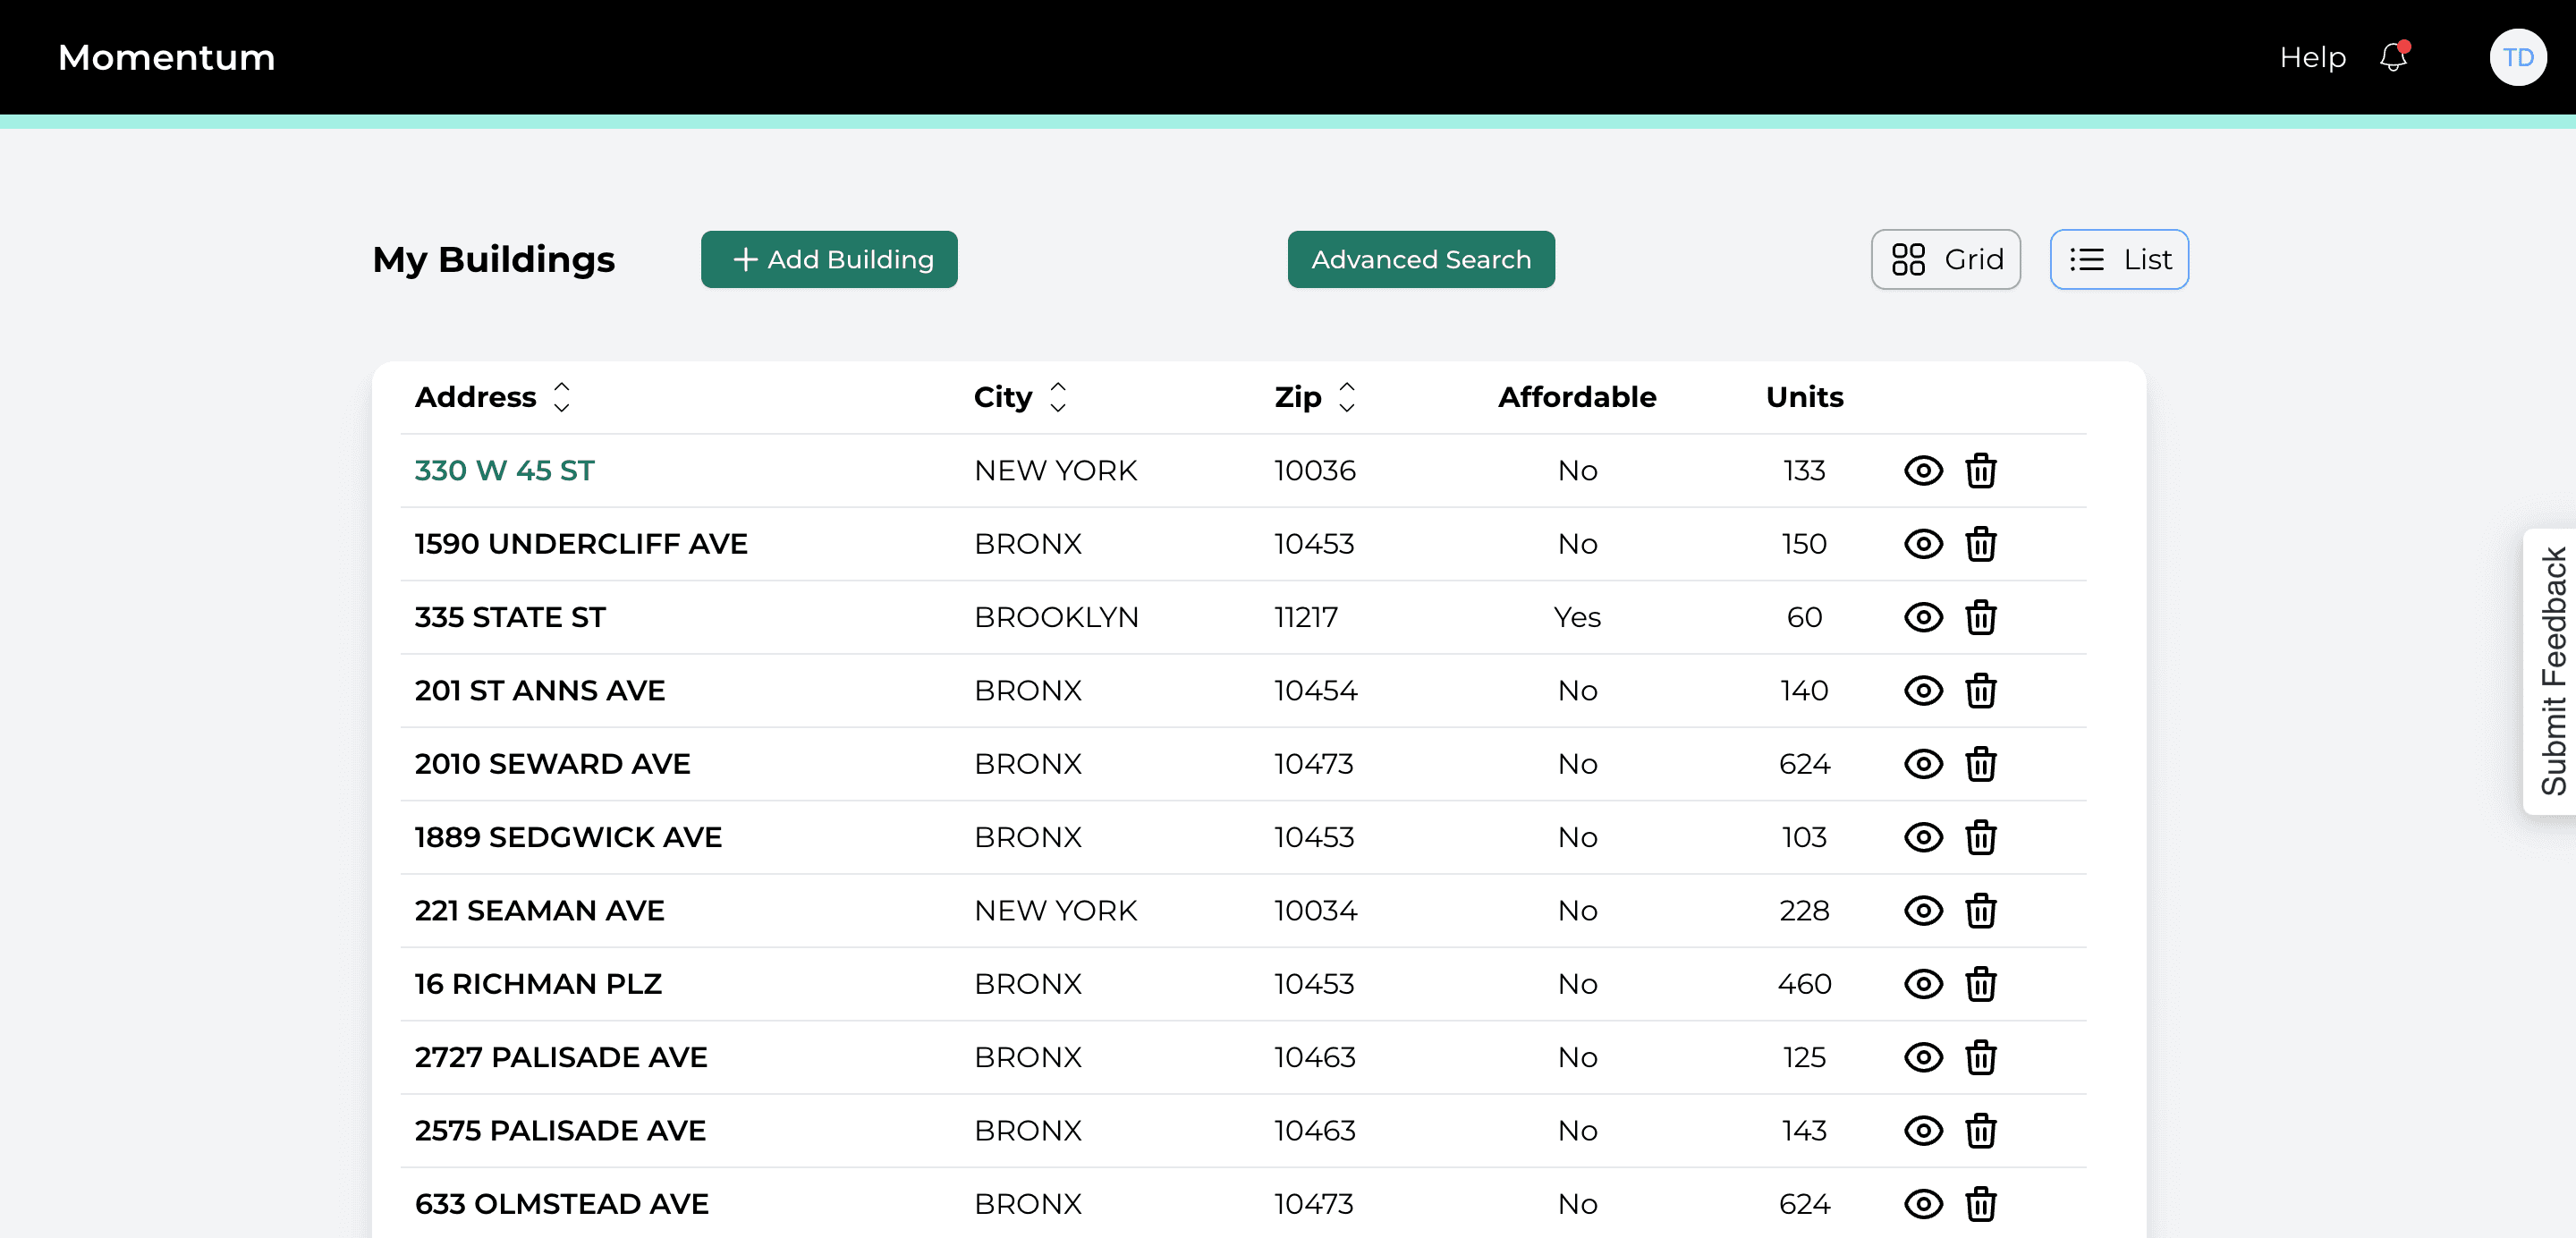The height and width of the screenshot is (1238, 2576).
Task: Switch to Grid view
Action: point(1945,259)
